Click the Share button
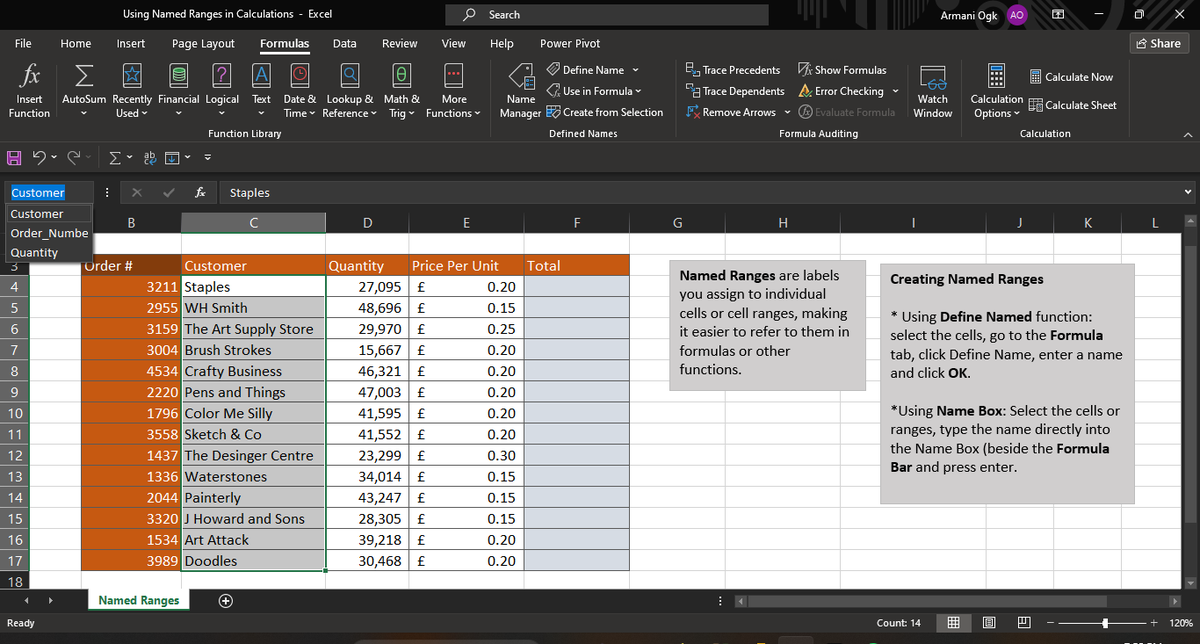Viewport: 1200px width, 644px height. pyautogui.click(x=1158, y=43)
